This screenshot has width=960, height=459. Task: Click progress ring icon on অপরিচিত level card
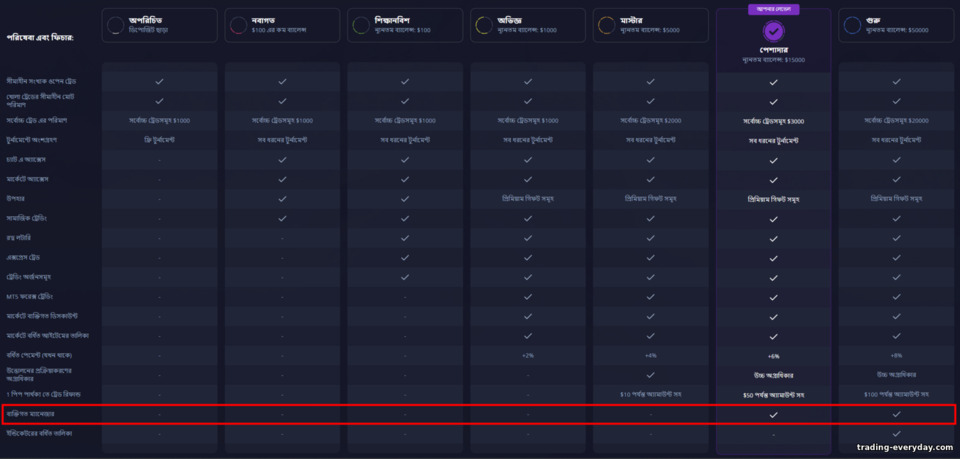[115, 25]
